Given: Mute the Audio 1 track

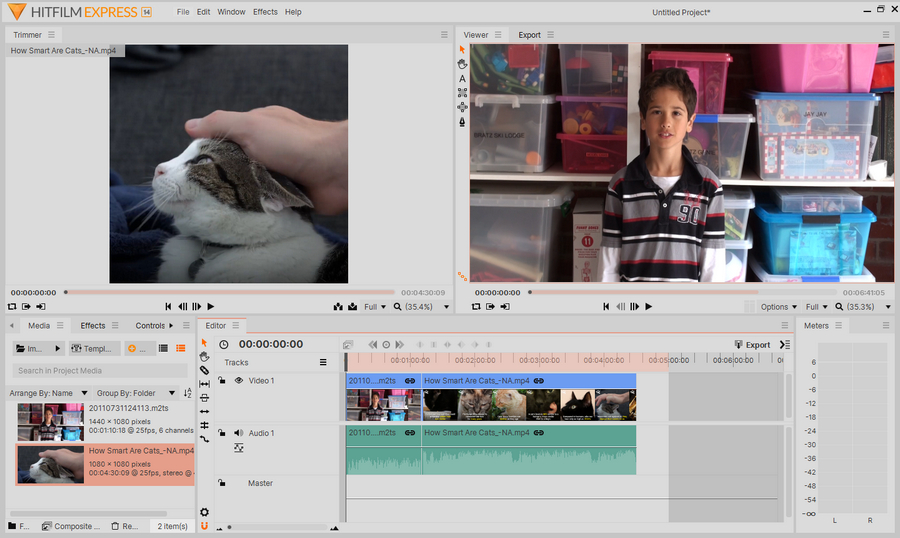Looking at the screenshot, I should (239, 433).
